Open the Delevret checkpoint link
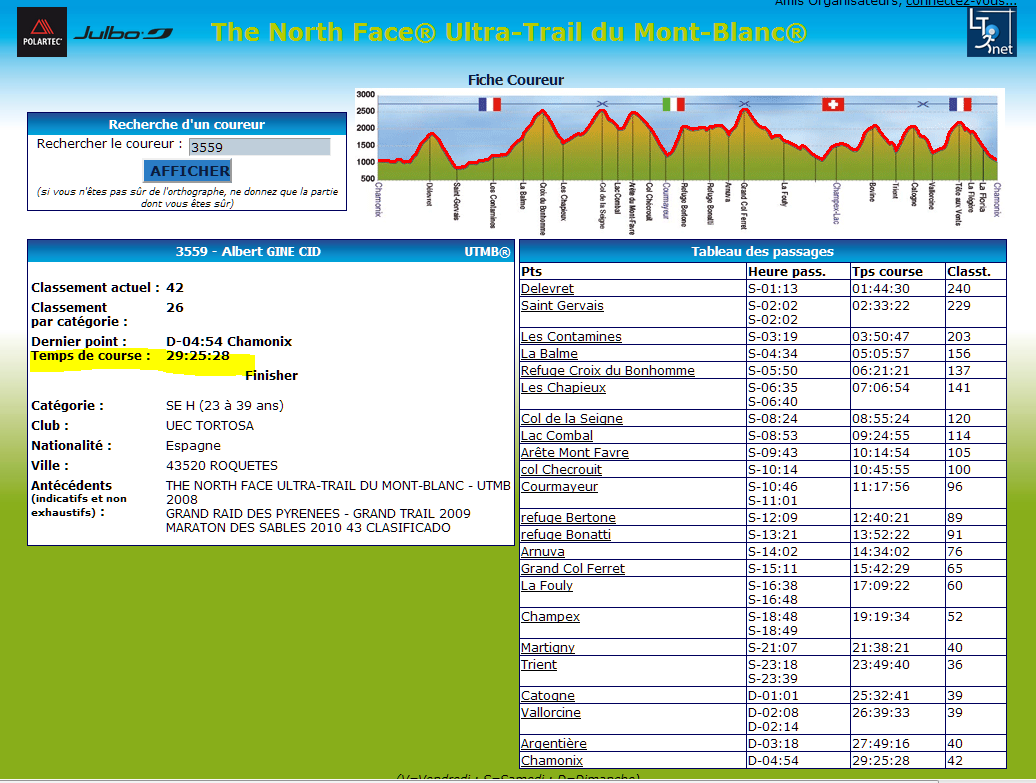 (547, 289)
